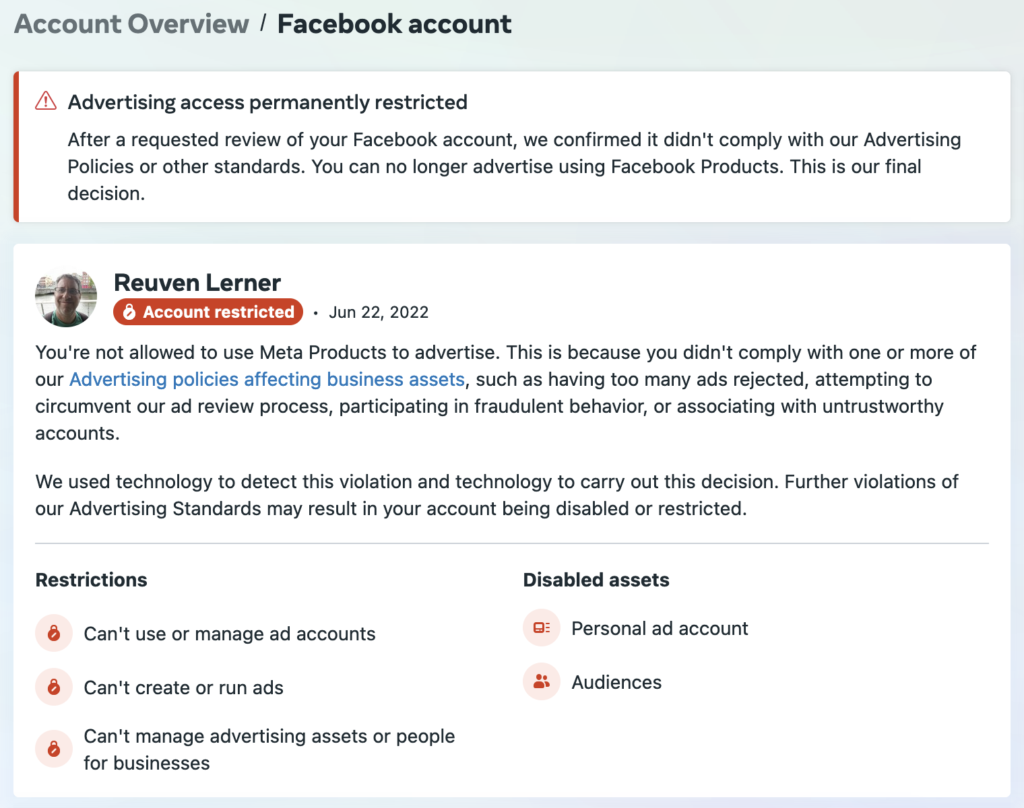Click the Personal ad account icon
Image resolution: width=1024 pixels, height=808 pixels.
point(542,628)
